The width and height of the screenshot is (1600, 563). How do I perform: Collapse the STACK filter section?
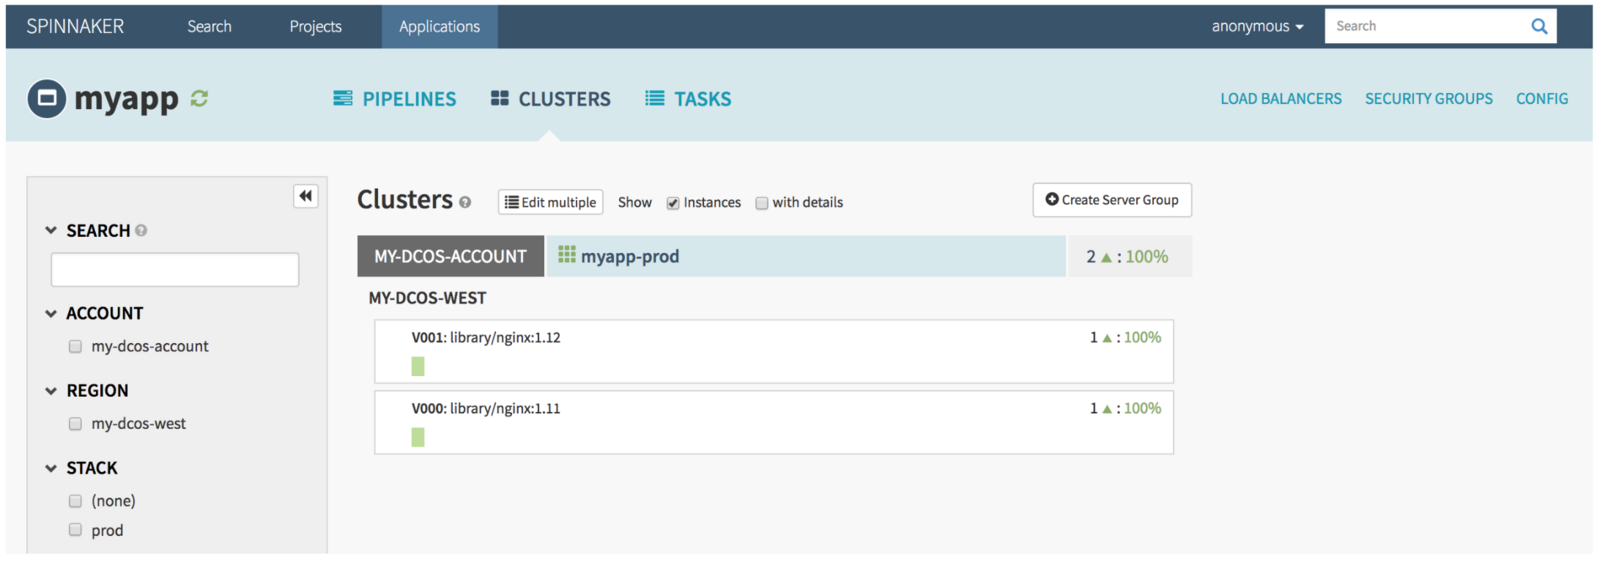51,468
